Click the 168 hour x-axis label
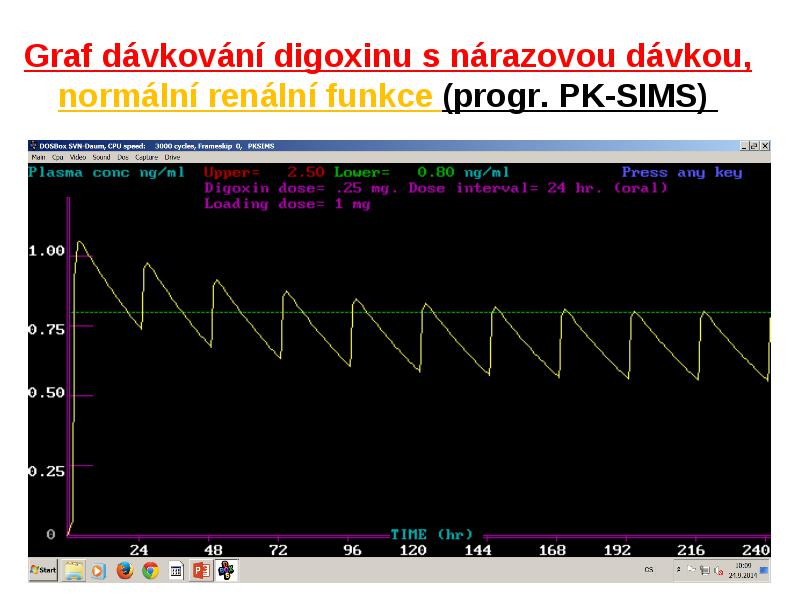 [x=552, y=551]
